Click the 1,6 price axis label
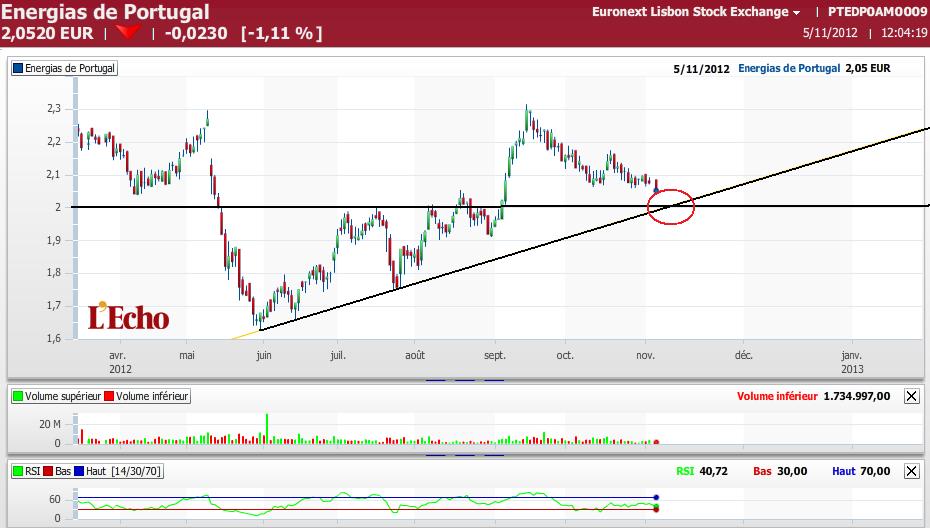The width and height of the screenshot is (930, 528). [54, 338]
